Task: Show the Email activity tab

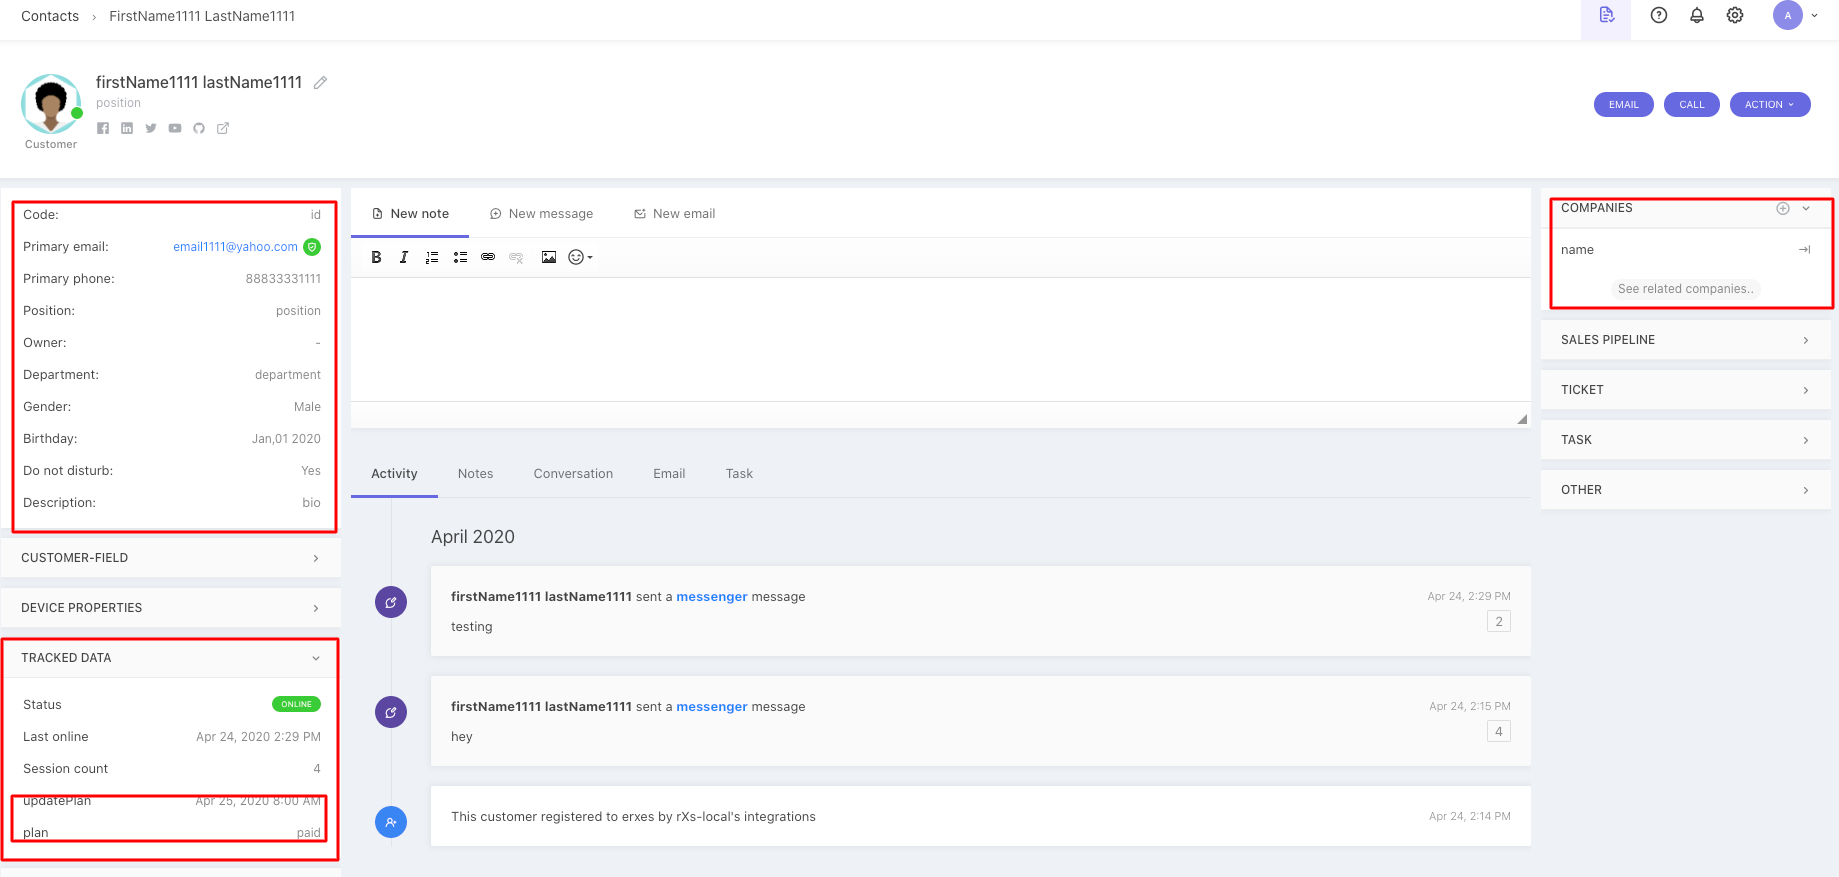Action: pos(669,474)
